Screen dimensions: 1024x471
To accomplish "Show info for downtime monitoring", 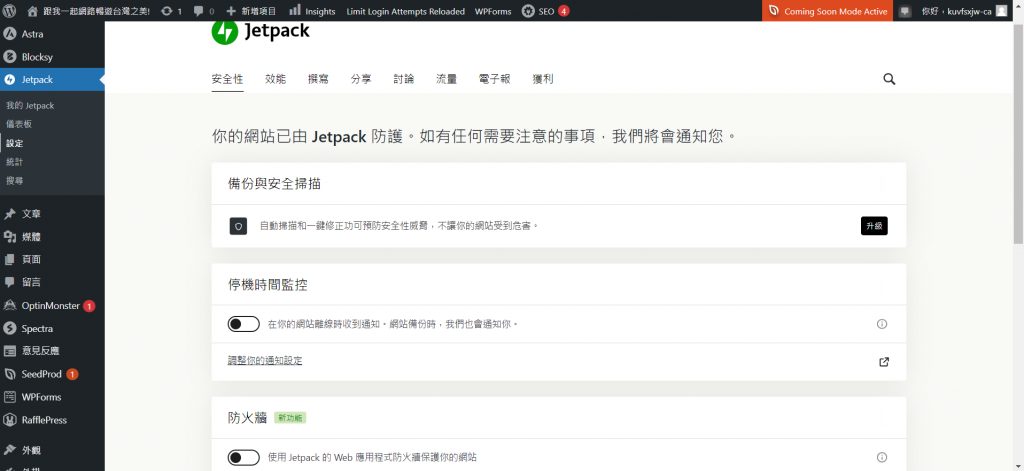I will pos(882,324).
